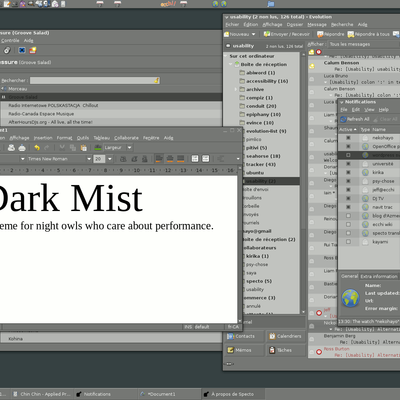Center align text in AbiWord
400x400 pixels.
pos(170,159)
